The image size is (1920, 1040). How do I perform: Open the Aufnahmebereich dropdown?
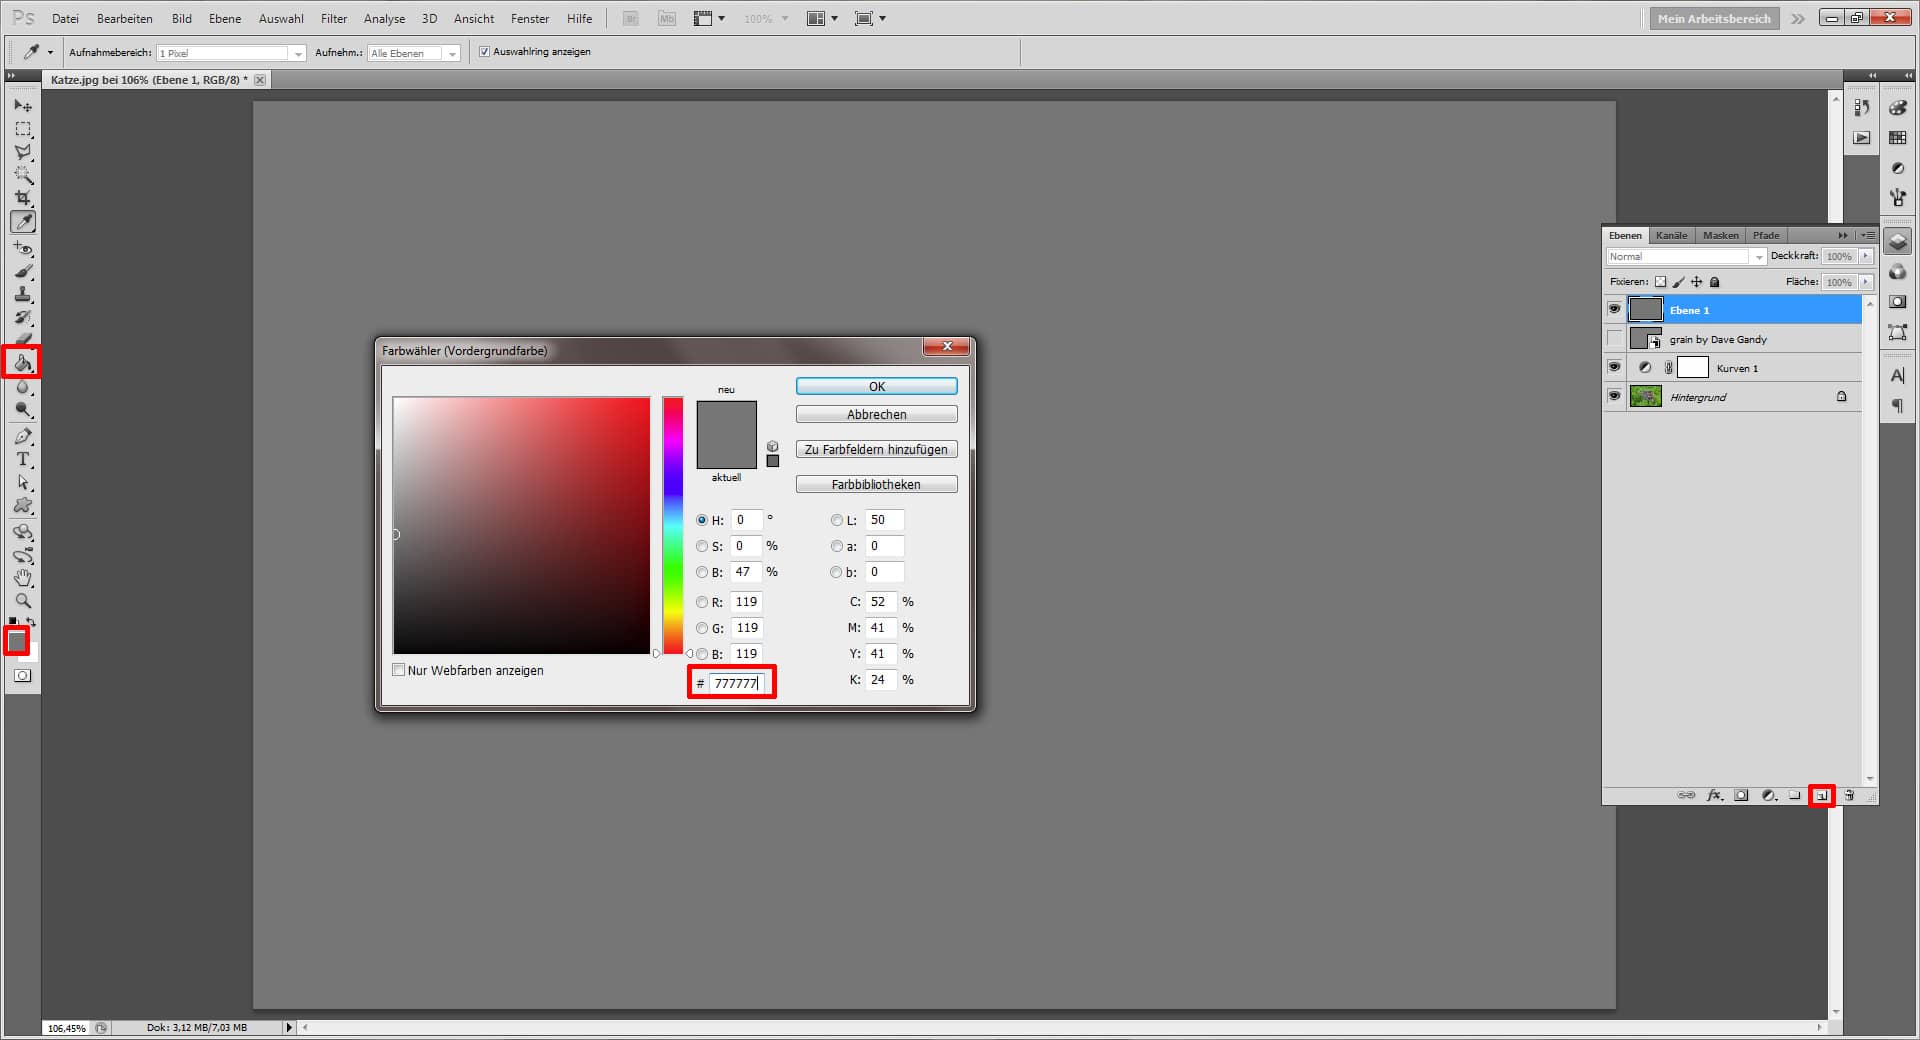tap(300, 52)
